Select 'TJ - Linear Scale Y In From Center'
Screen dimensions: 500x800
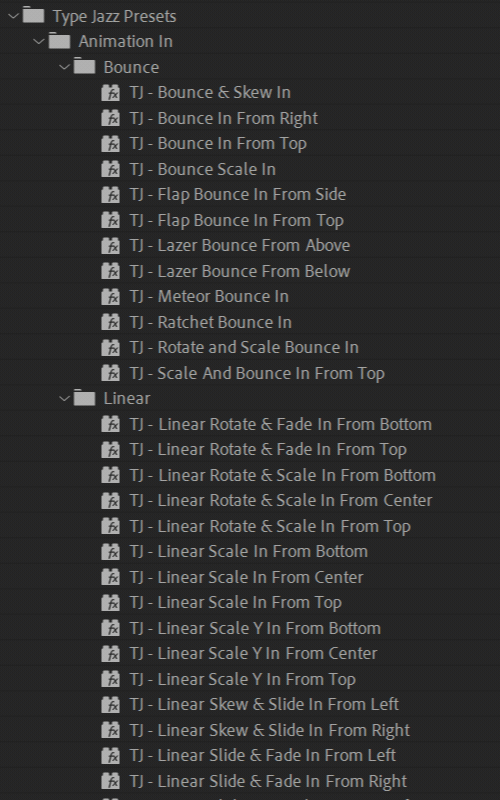click(254, 654)
